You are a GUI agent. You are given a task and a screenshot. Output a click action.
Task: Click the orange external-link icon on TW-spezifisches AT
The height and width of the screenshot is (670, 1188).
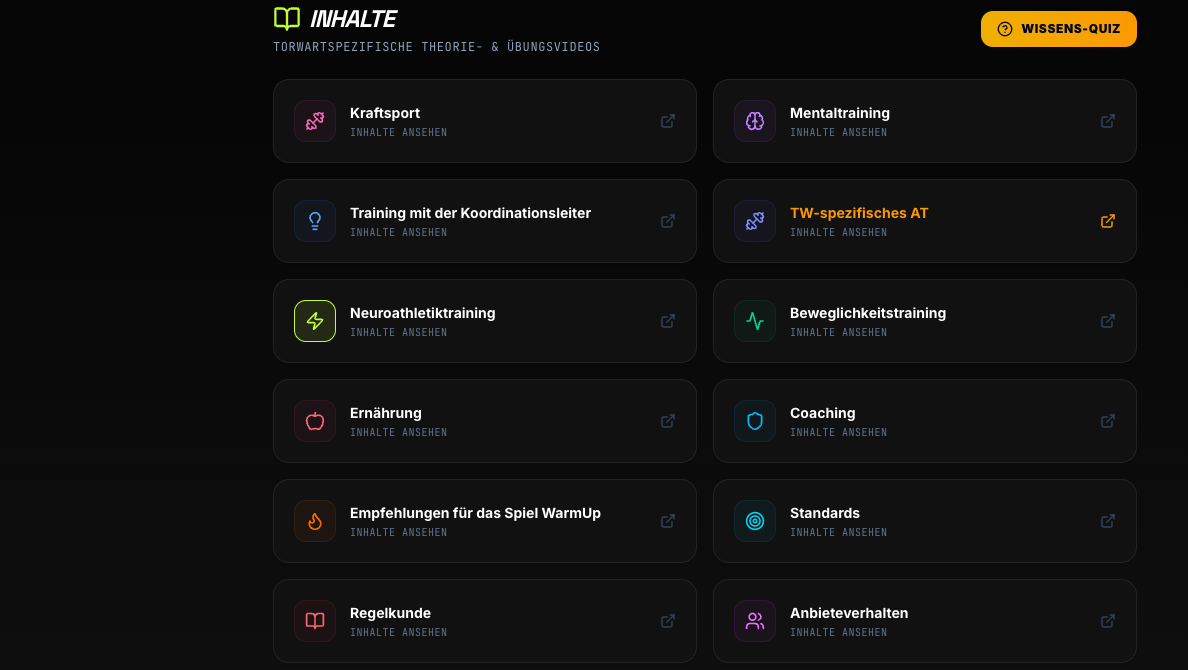click(x=1108, y=221)
